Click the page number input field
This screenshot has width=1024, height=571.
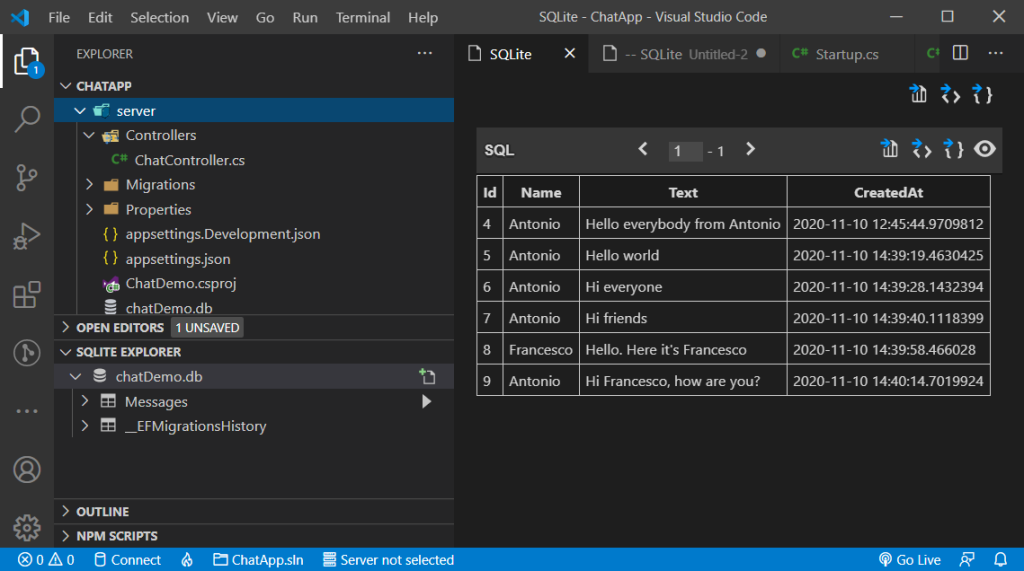685,151
